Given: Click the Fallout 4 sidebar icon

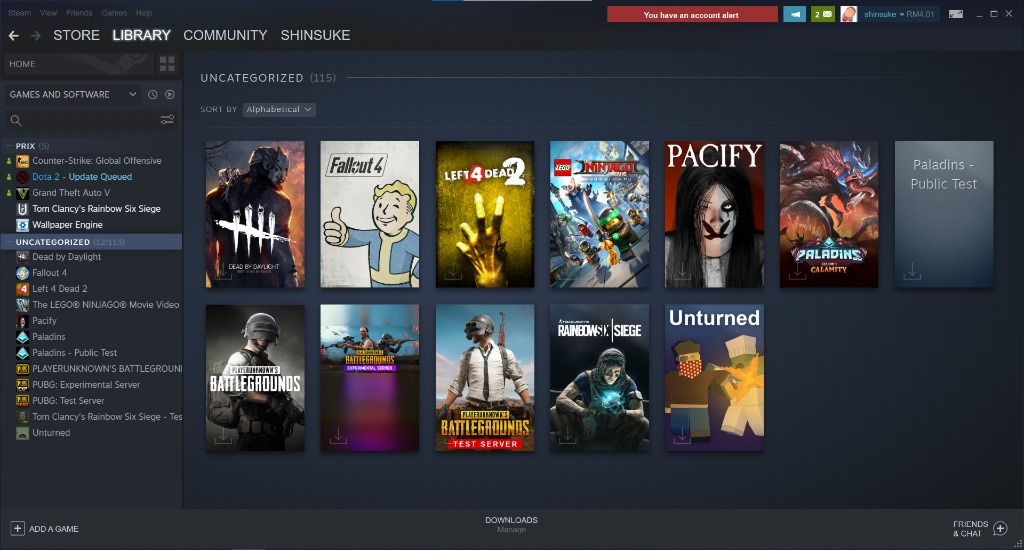Looking at the screenshot, I should coord(23,273).
